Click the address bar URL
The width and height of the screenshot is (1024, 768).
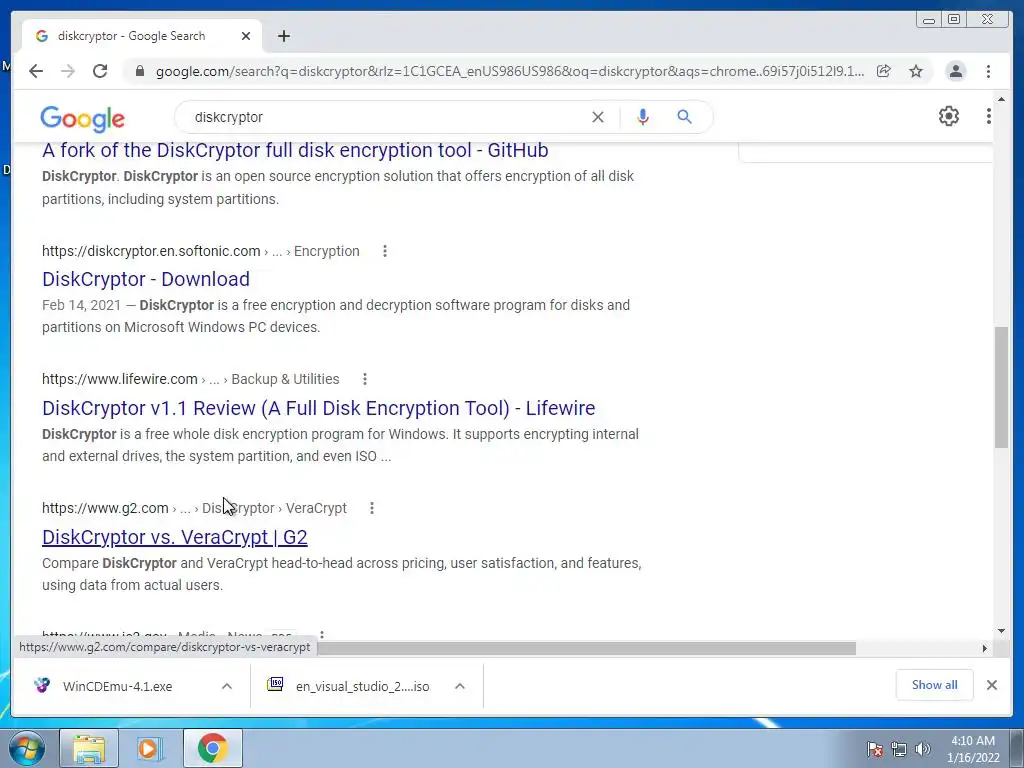coord(509,71)
